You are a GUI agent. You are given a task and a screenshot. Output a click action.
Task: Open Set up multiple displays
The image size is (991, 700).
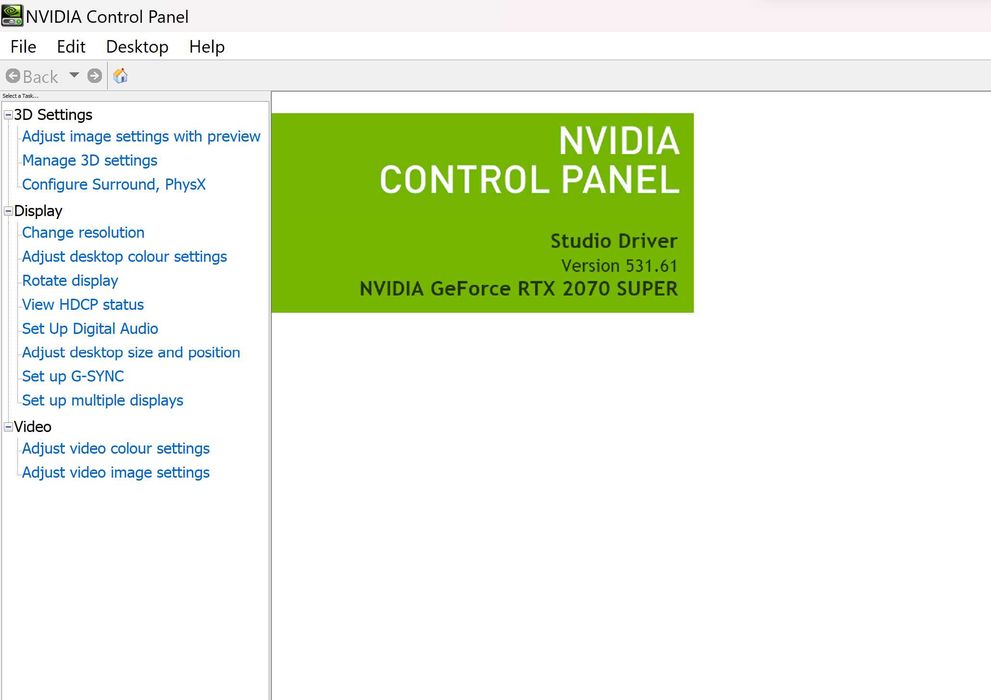click(x=102, y=401)
